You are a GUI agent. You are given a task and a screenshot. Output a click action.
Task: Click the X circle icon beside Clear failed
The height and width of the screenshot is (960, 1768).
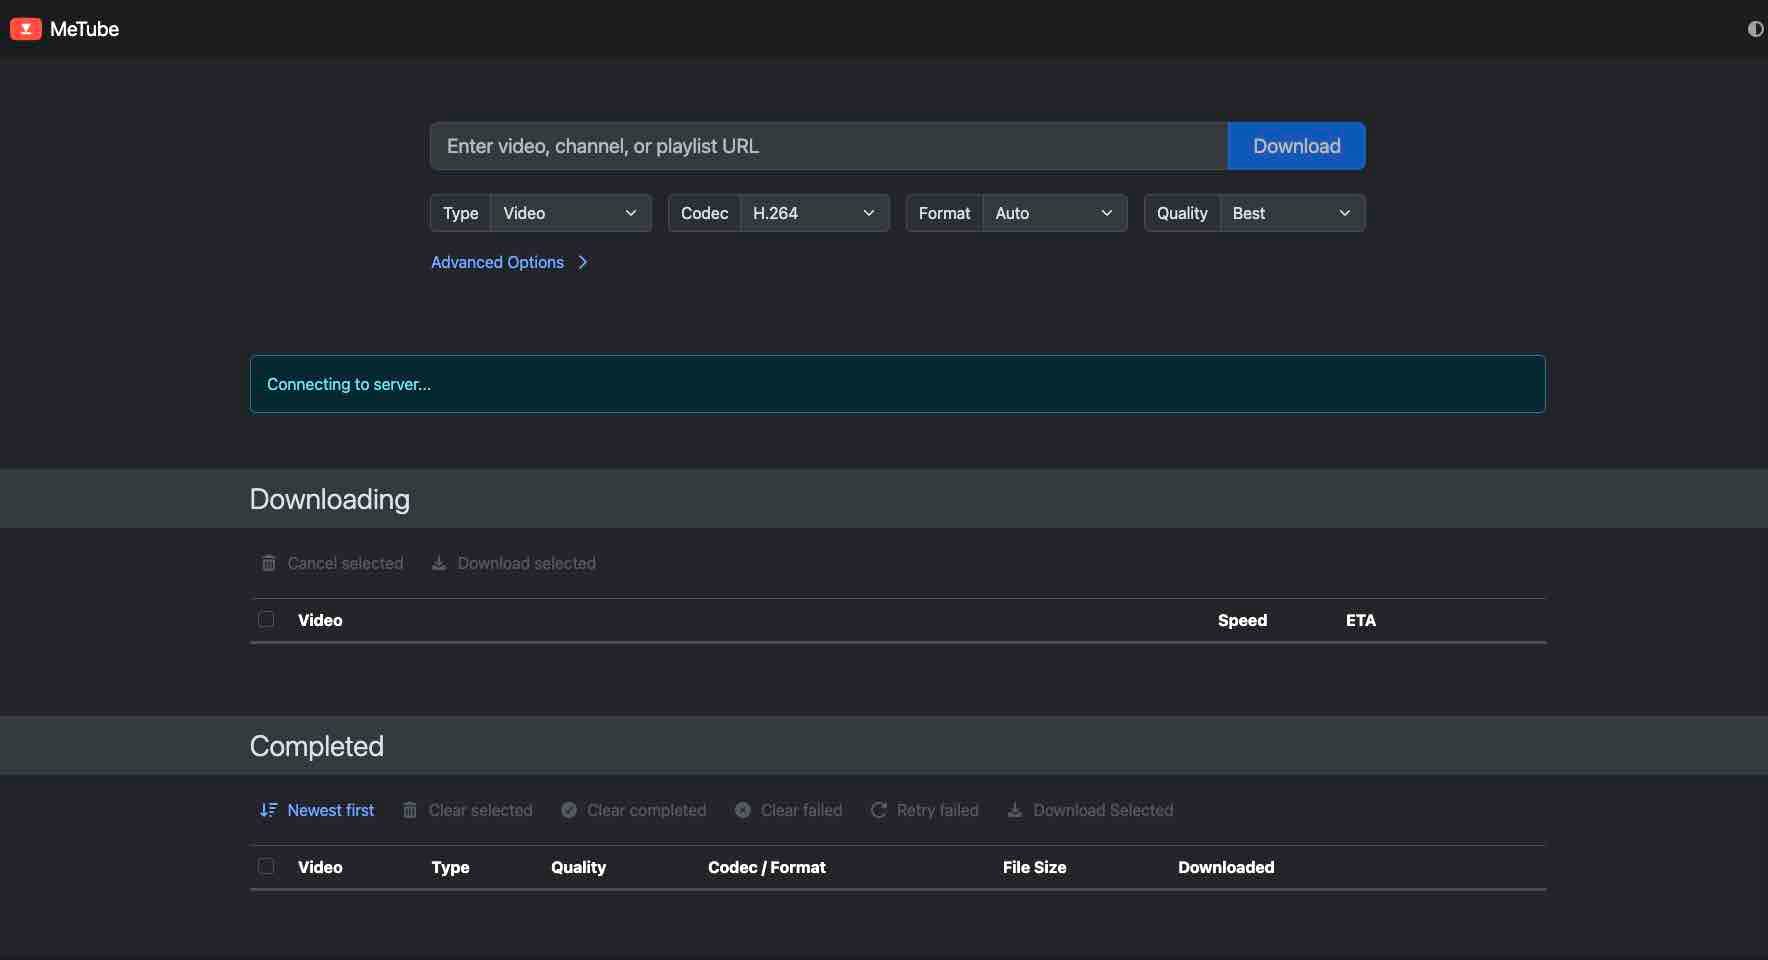click(743, 810)
